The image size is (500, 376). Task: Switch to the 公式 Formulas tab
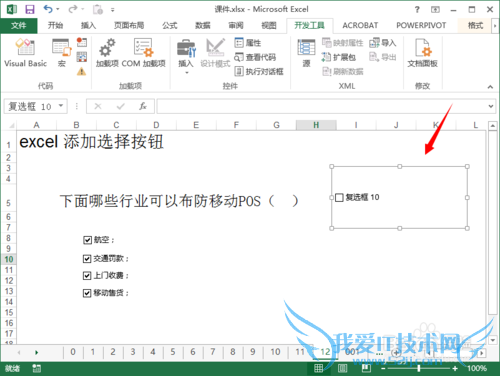coord(170,25)
